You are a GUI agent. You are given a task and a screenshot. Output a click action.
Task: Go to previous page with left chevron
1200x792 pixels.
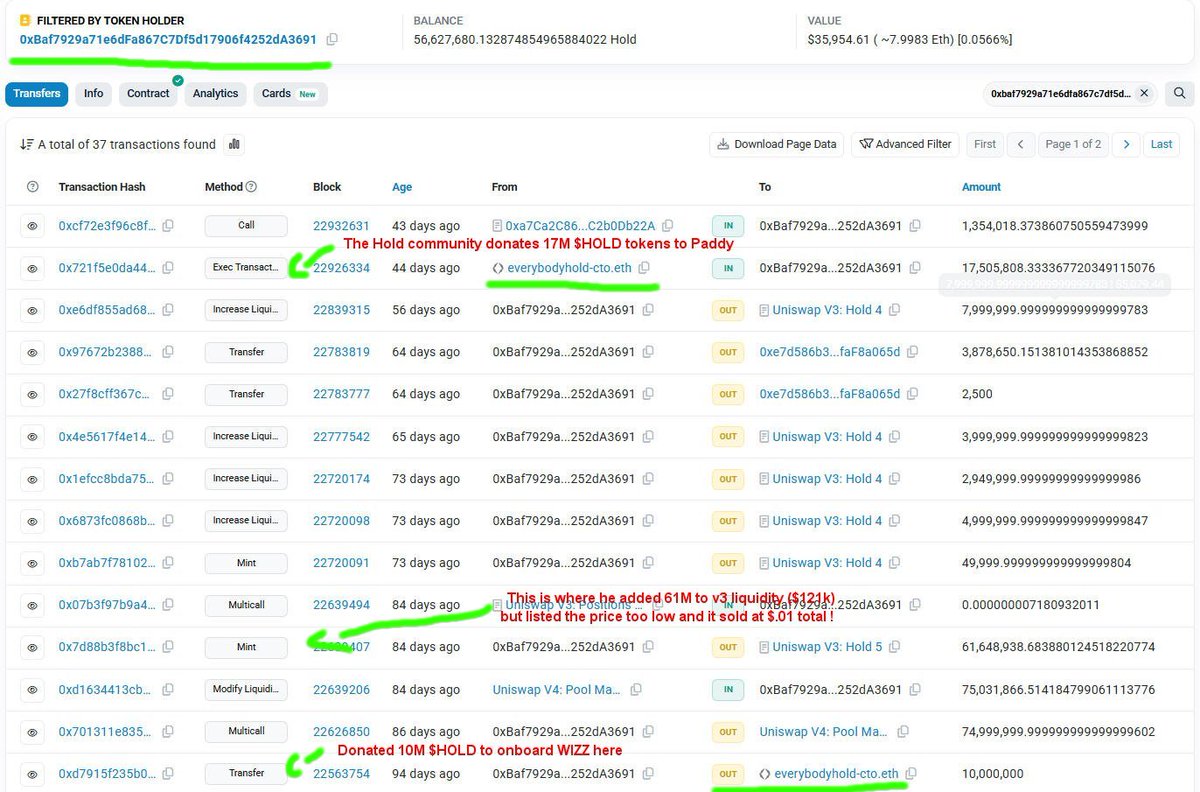coord(1020,144)
